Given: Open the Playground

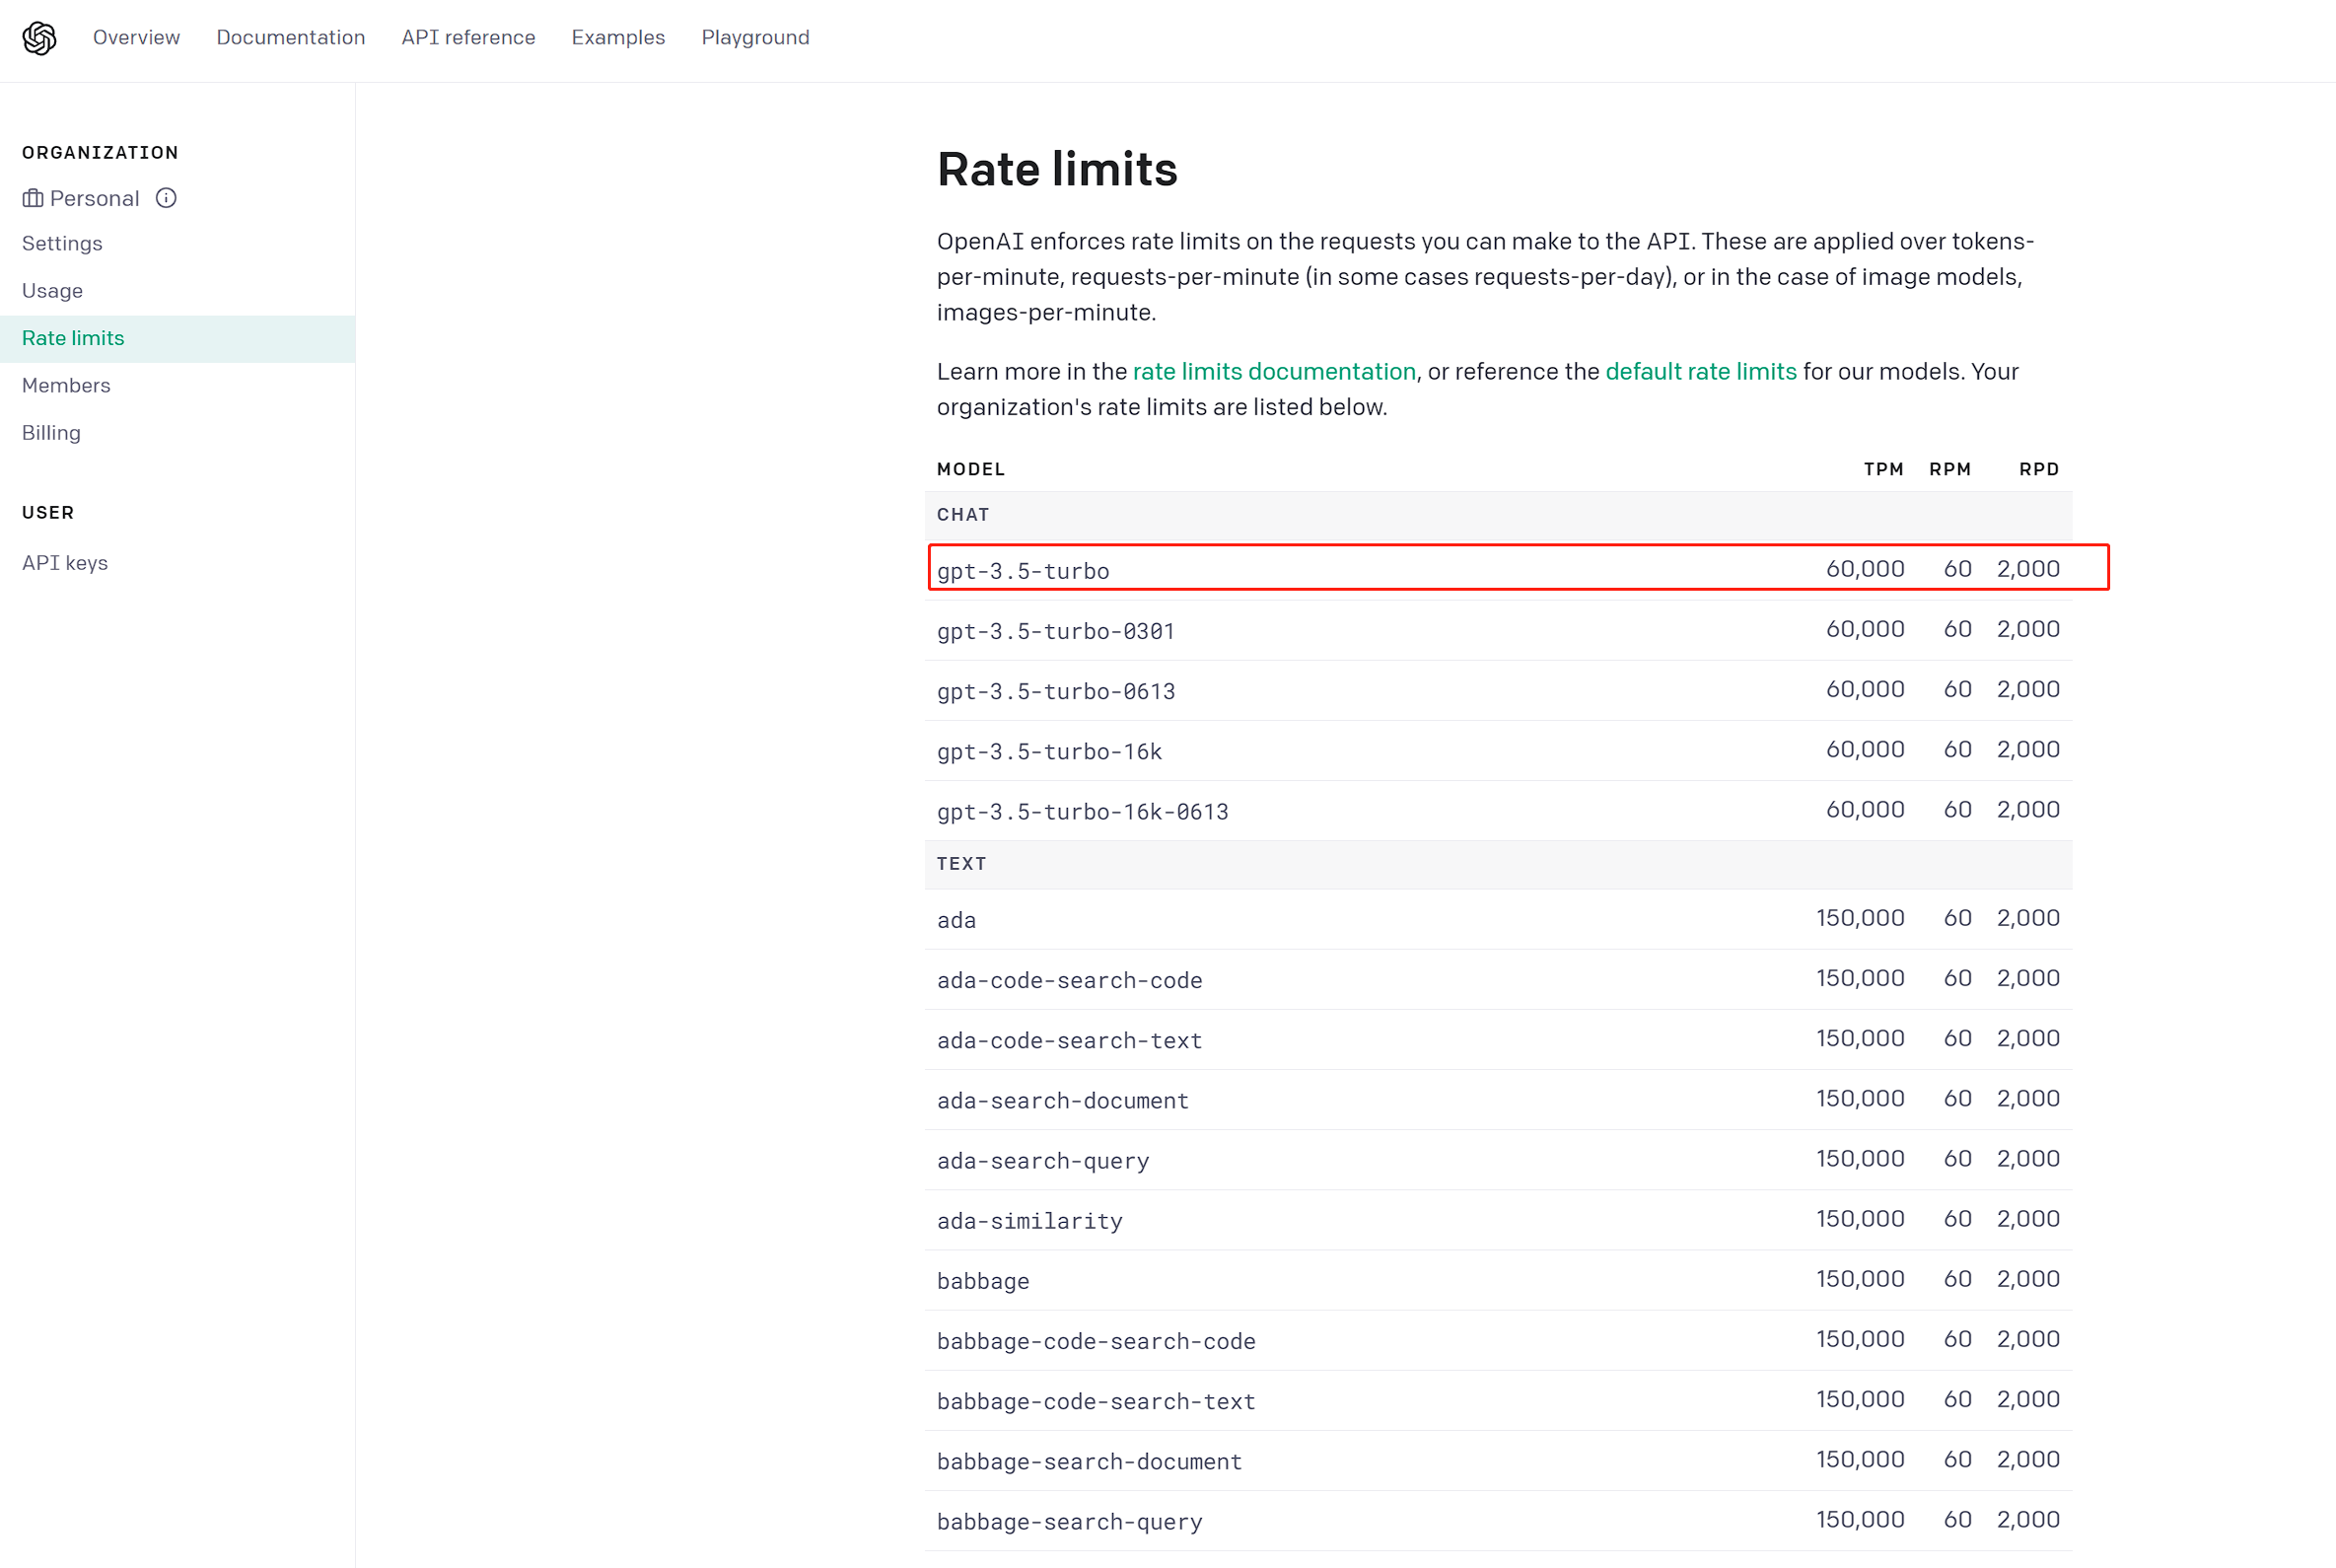Looking at the screenshot, I should pyautogui.click(x=755, y=38).
